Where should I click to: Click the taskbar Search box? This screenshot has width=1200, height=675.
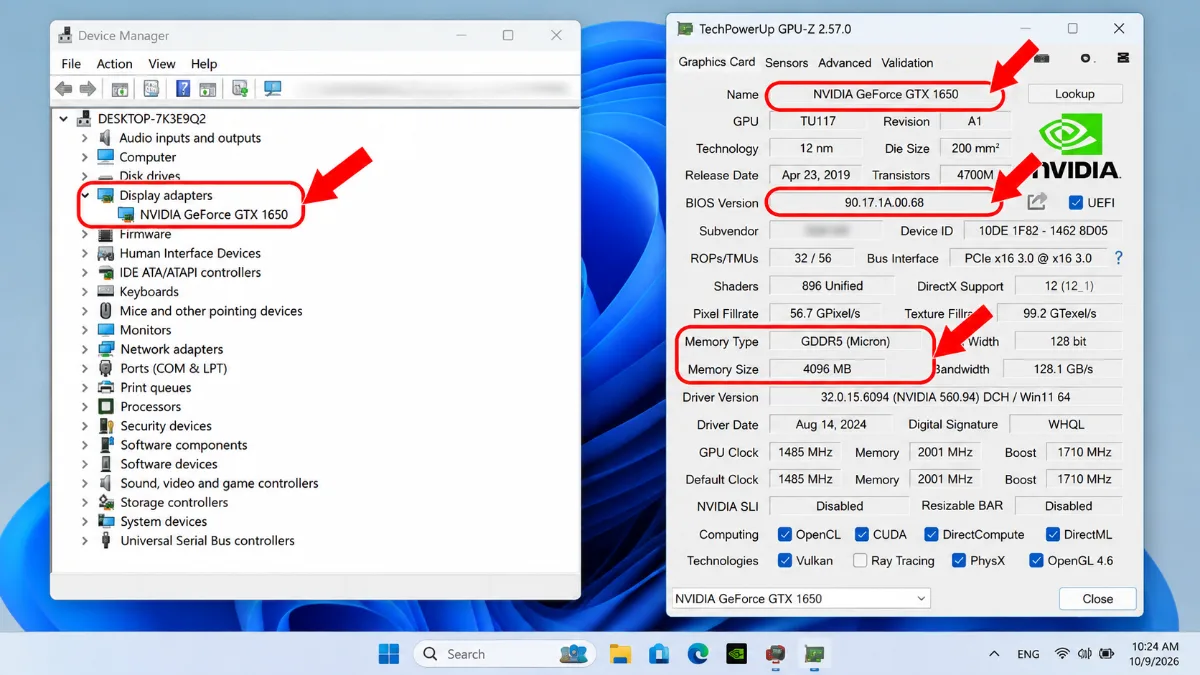[x=504, y=654]
